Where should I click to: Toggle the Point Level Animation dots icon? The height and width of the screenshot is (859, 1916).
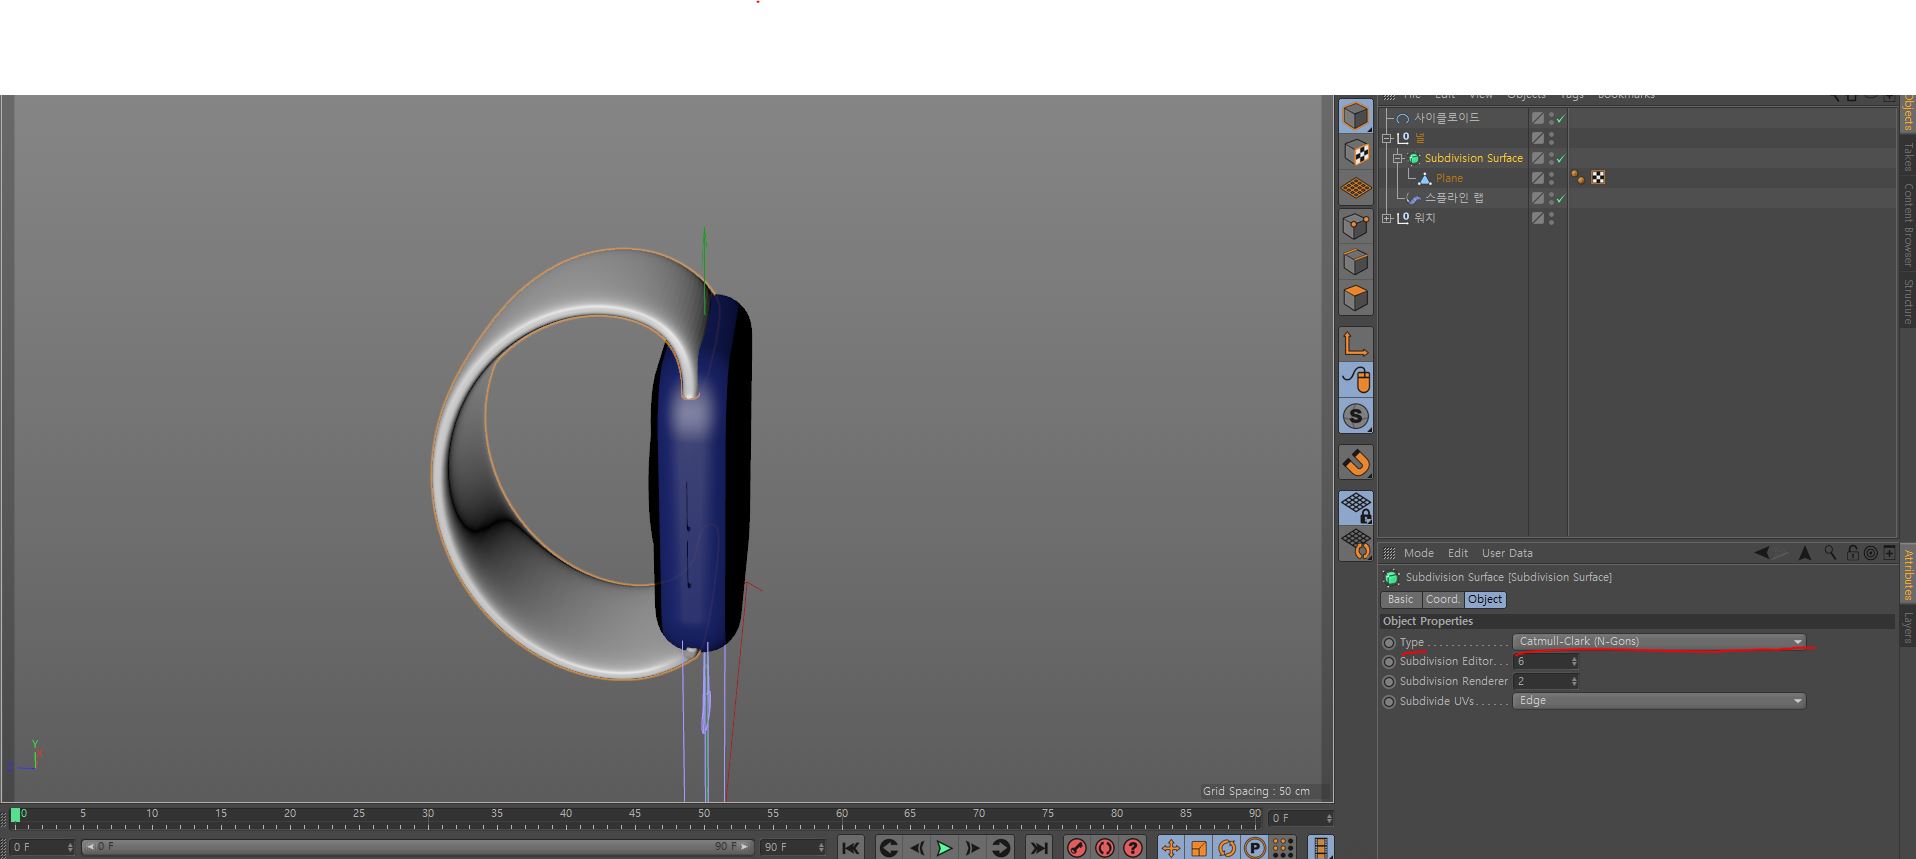point(1283,848)
